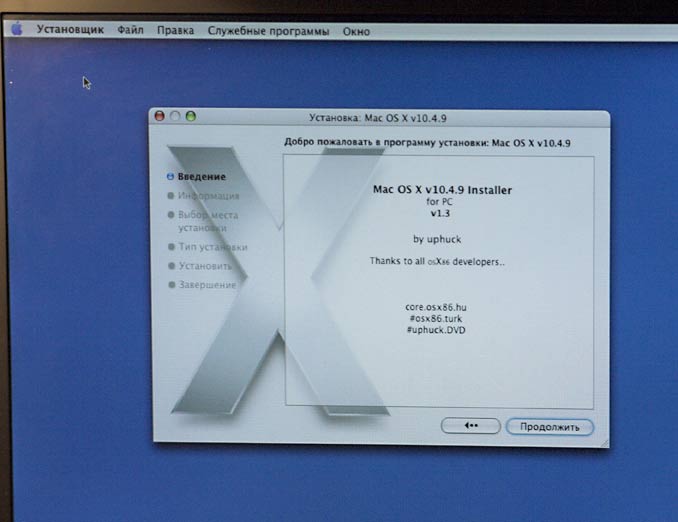The height and width of the screenshot is (522, 678).
Task: Open the Apple menu
Action: [x=17, y=29]
